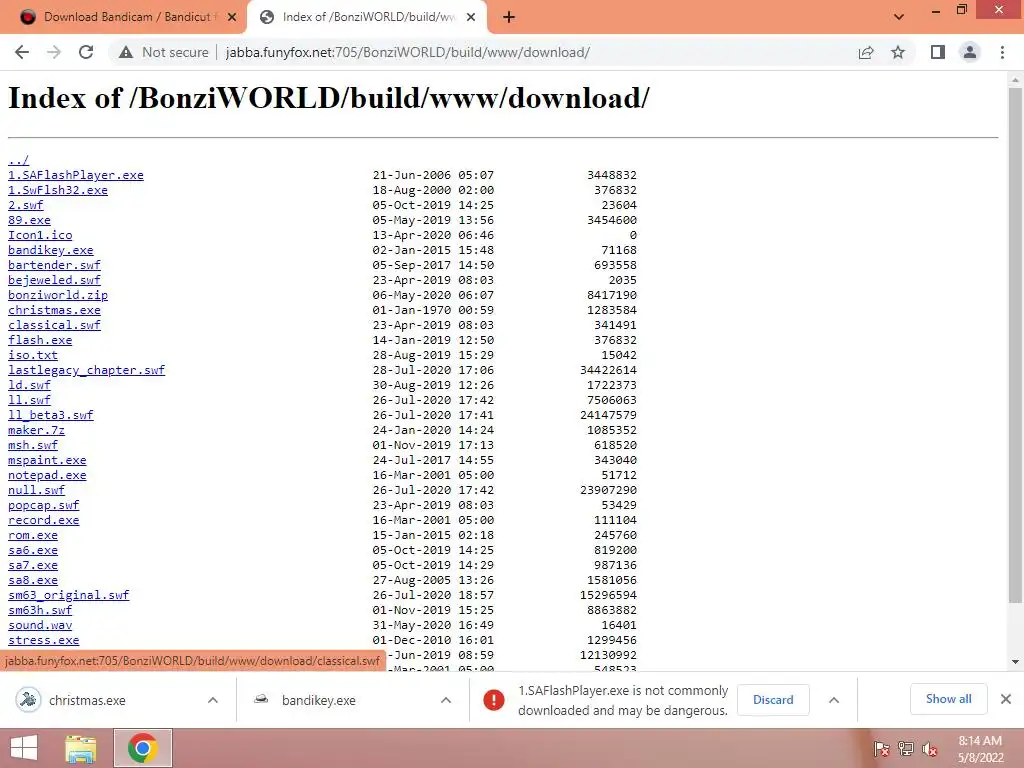Open Chrome's three-dot menu
The height and width of the screenshot is (768, 1024).
click(1002, 52)
